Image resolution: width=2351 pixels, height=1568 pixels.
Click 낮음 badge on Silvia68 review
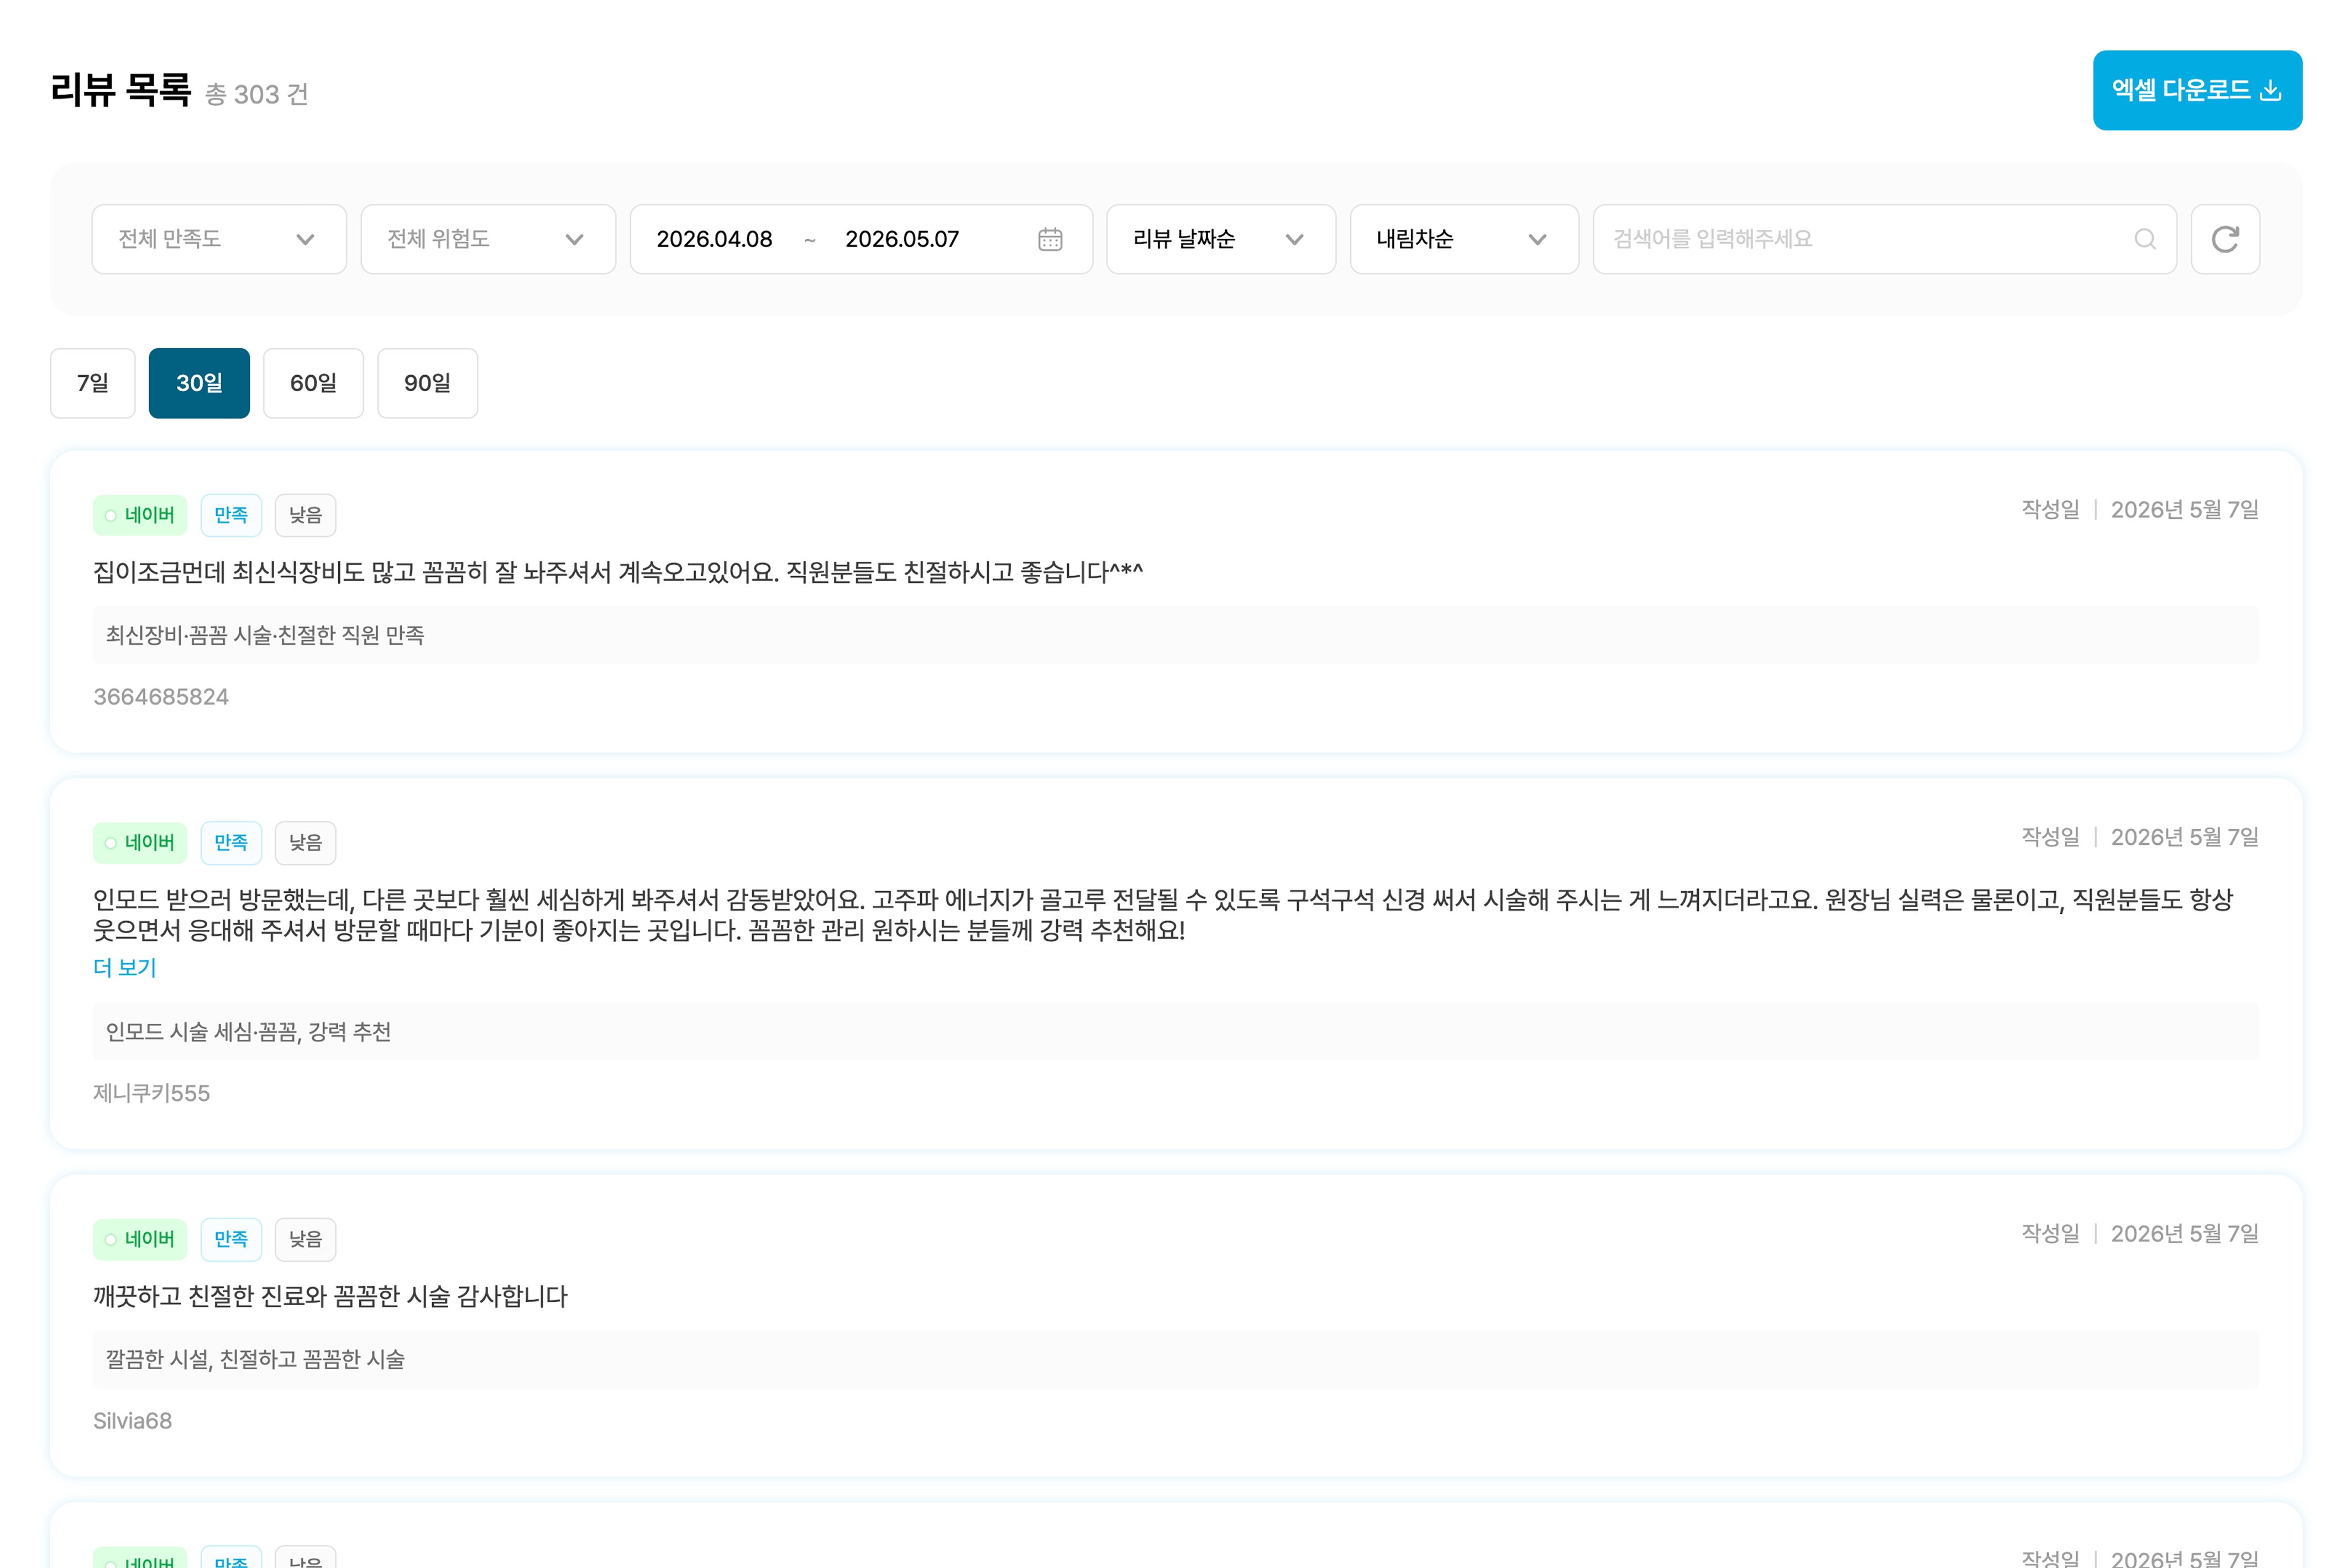coord(305,1239)
